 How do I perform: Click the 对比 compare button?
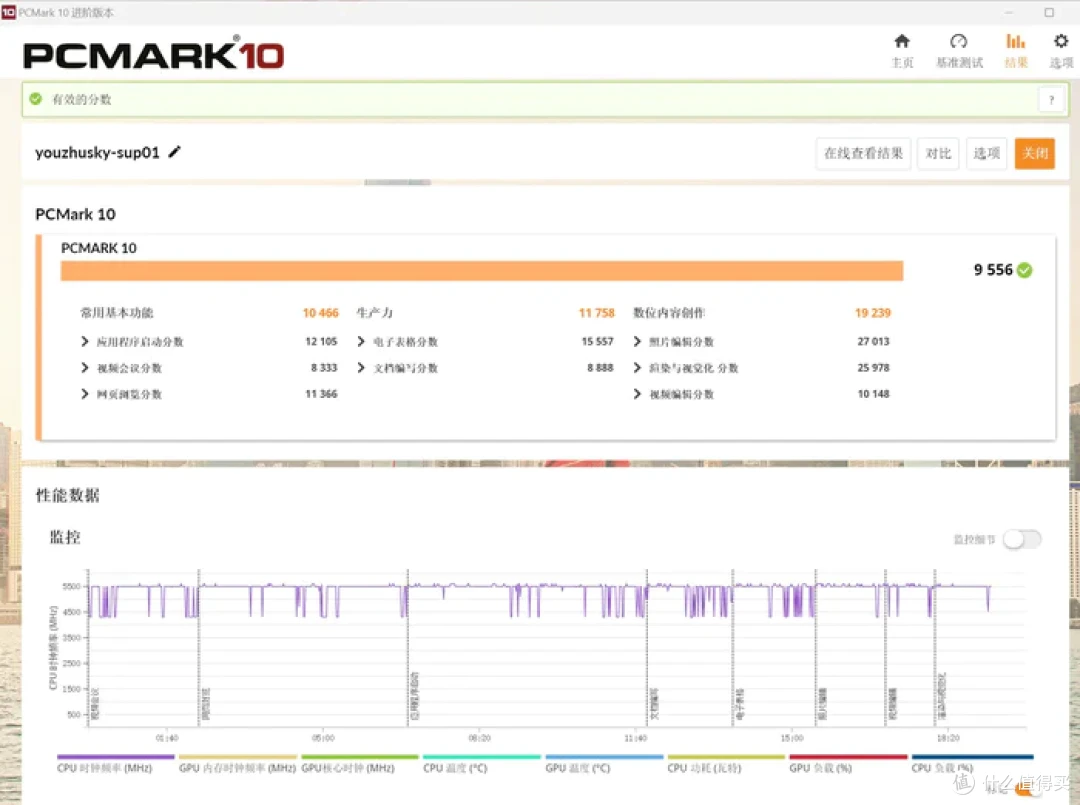point(937,153)
